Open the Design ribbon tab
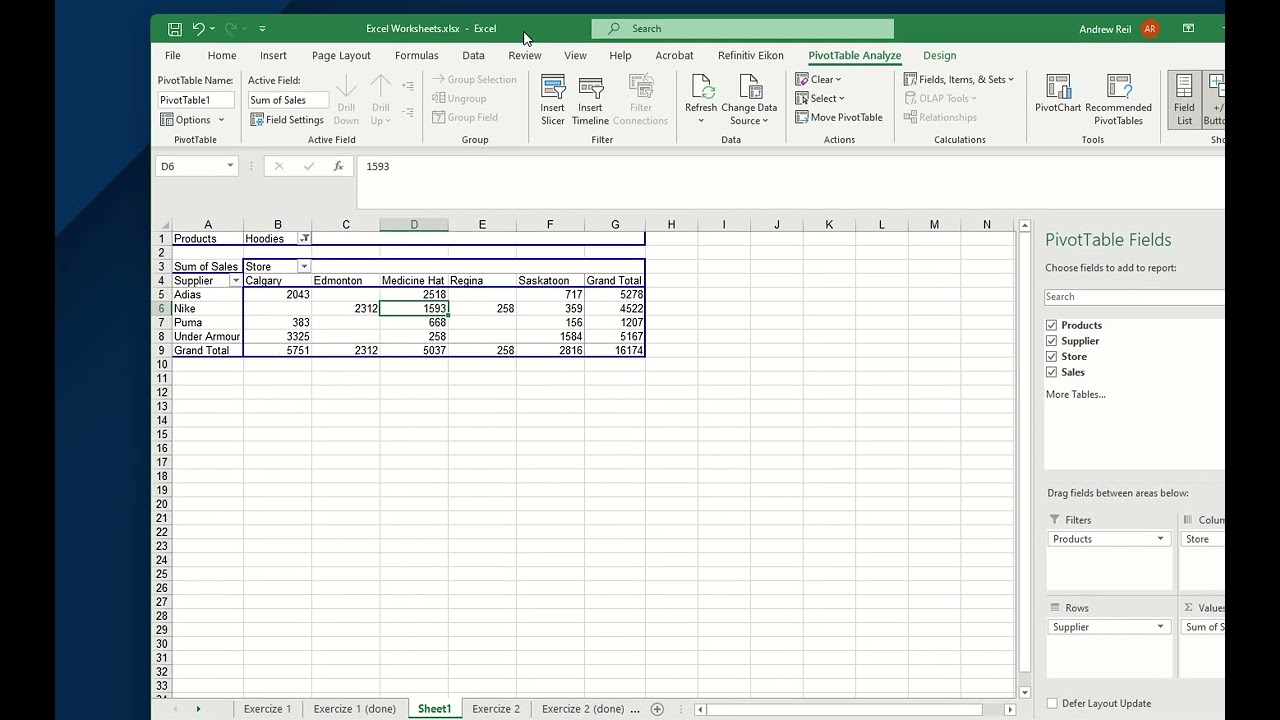The width and height of the screenshot is (1280, 720). 940,55
